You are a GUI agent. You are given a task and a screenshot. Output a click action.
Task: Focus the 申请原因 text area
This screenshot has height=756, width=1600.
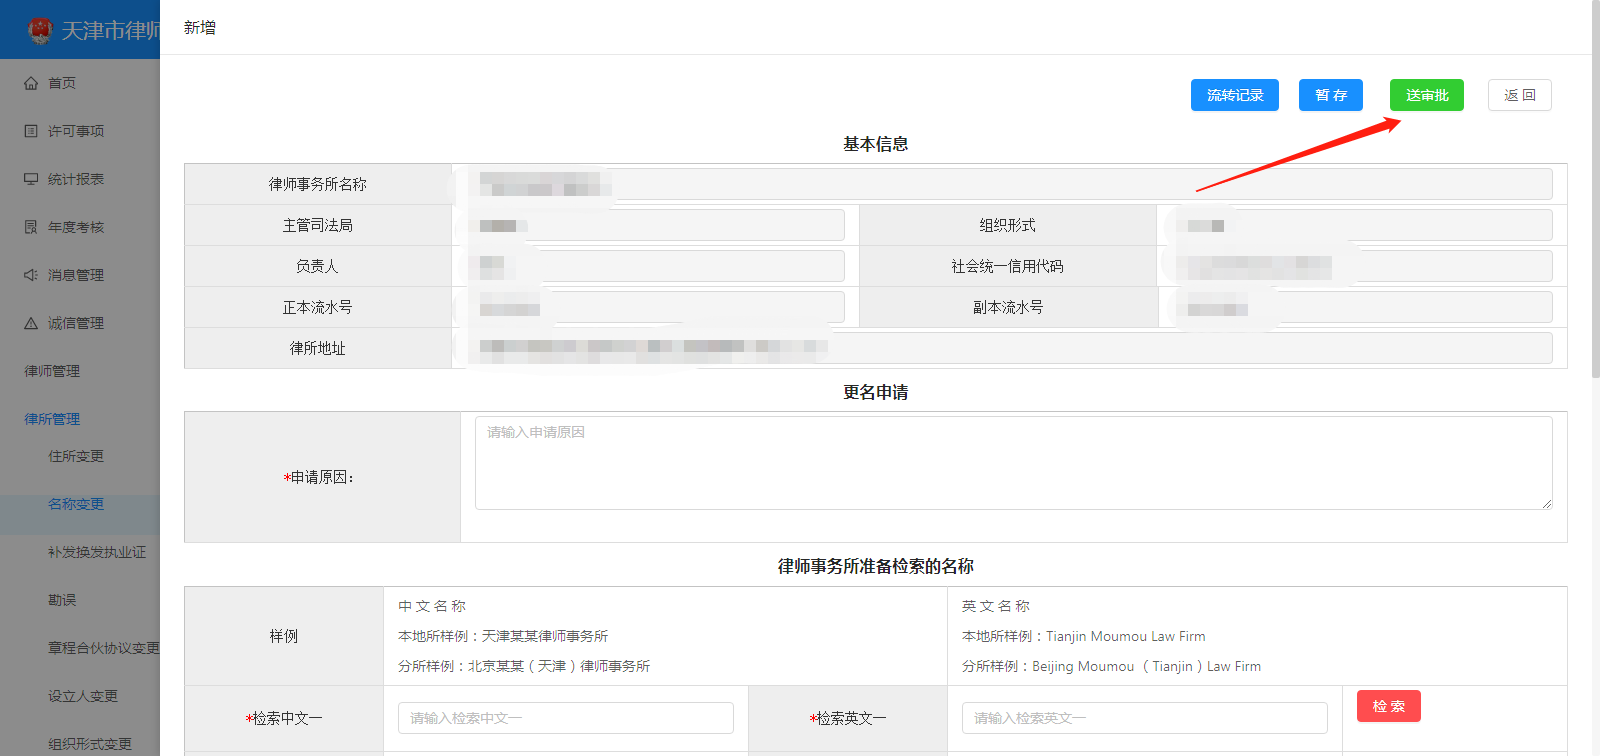(1012, 463)
